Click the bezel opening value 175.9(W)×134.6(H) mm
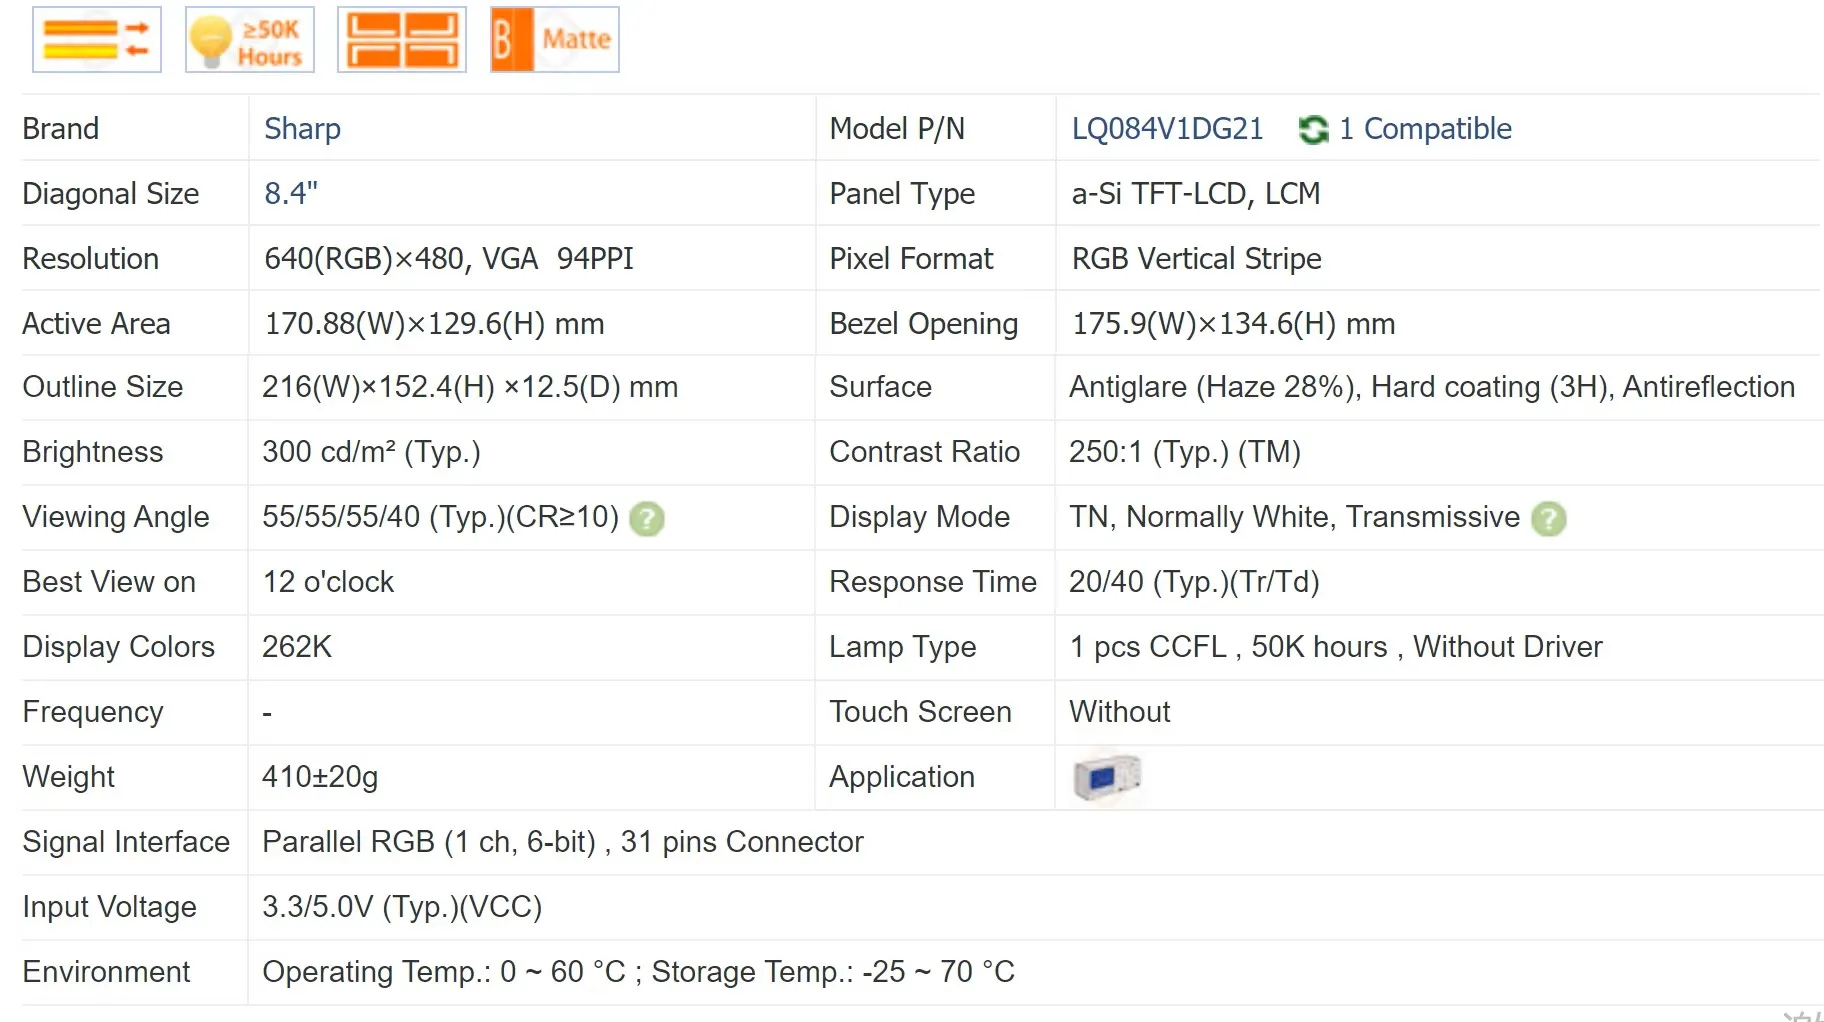1824x1022 pixels. (1233, 324)
